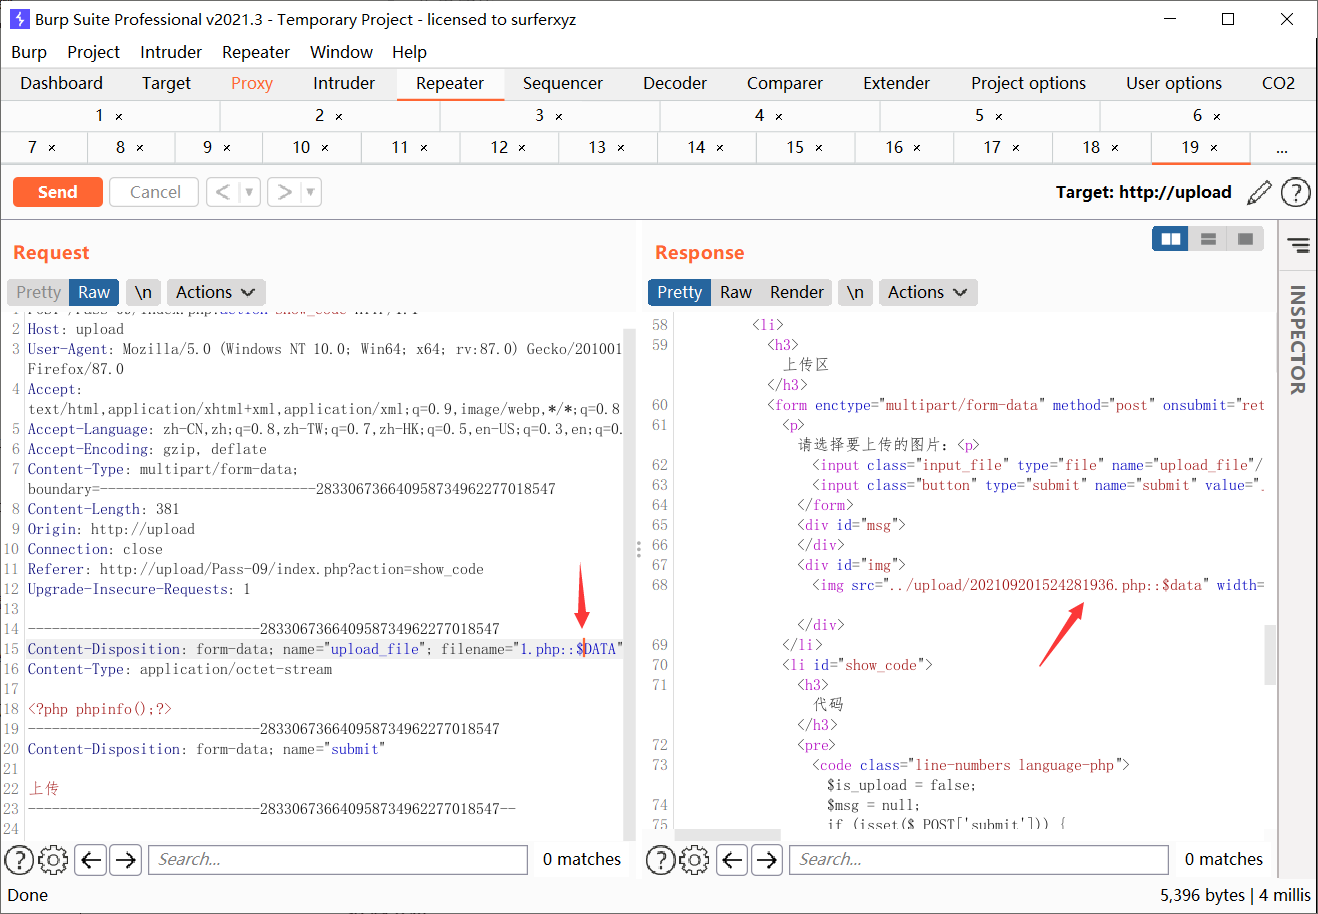Open the Inspector panel menu icon
The height and width of the screenshot is (914, 1318).
coord(1298,245)
